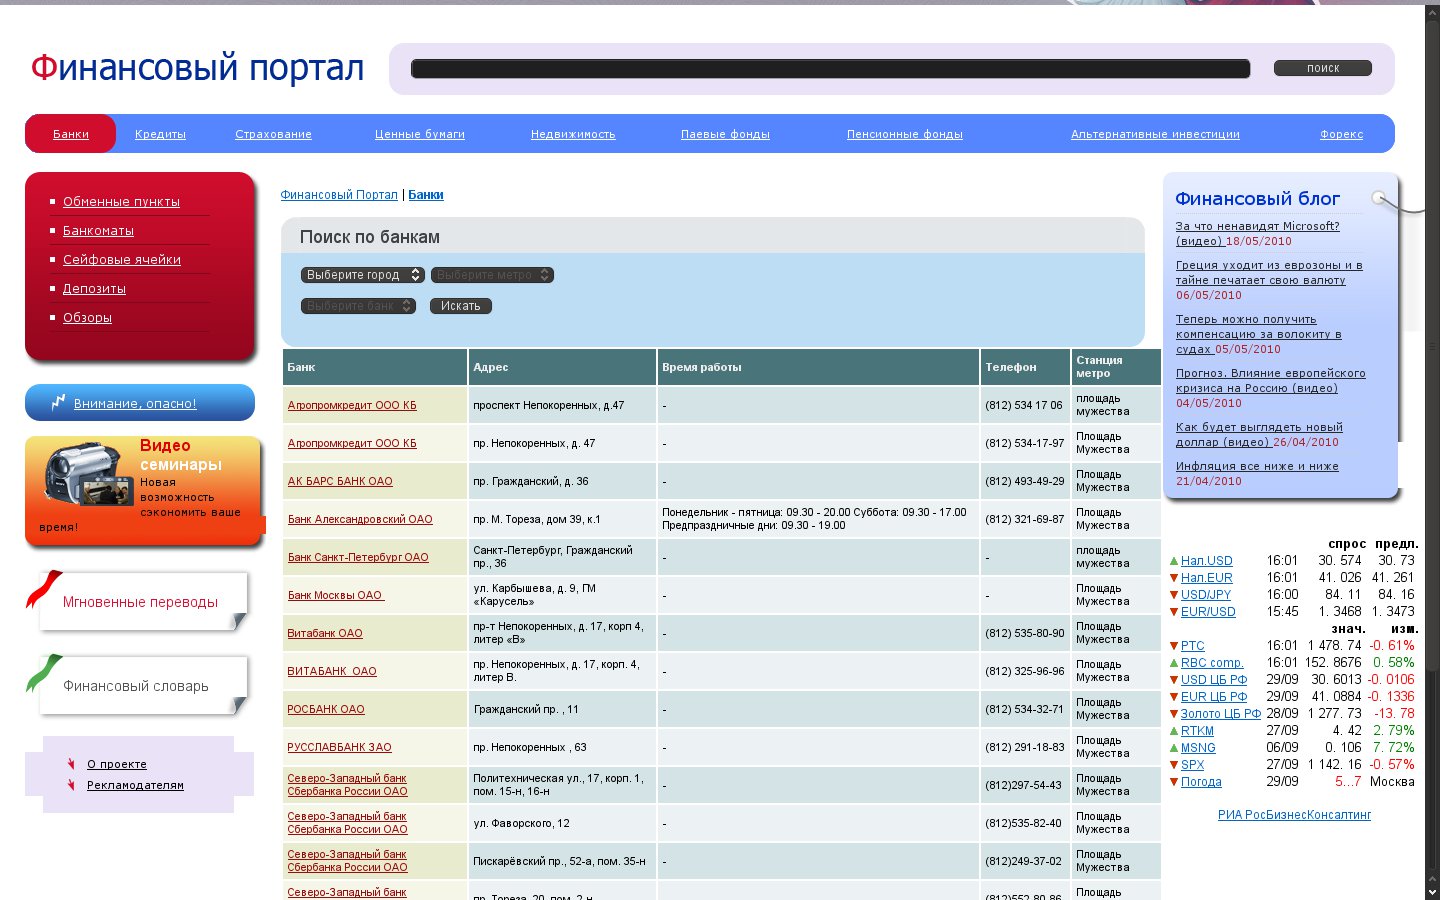Open the Выберите банк dropdown
Image resolution: width=1440 pixels, height=900 pixels.
tap(358, 306)
